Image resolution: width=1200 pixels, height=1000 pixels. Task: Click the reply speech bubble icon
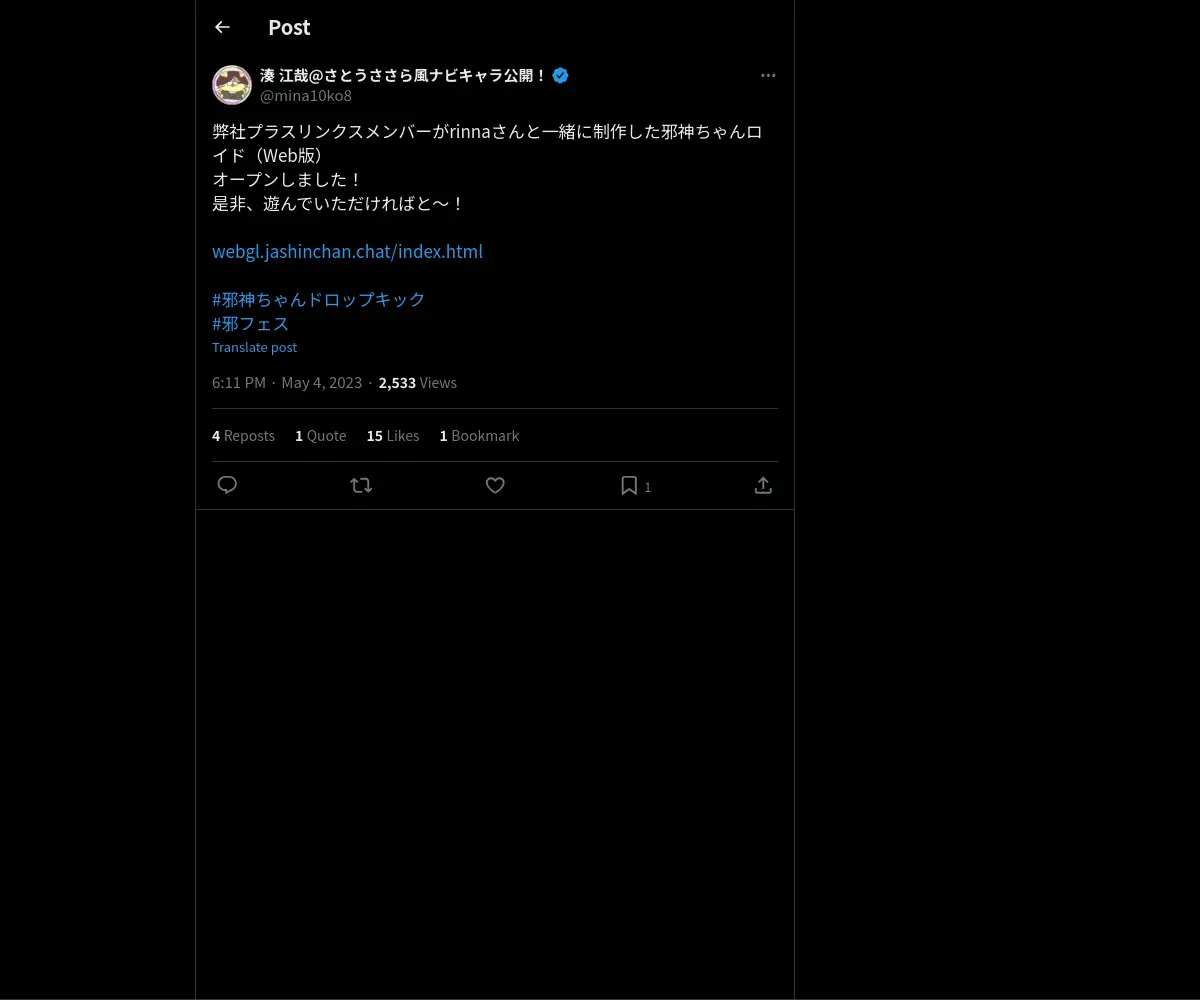click(x=227, y=485)
